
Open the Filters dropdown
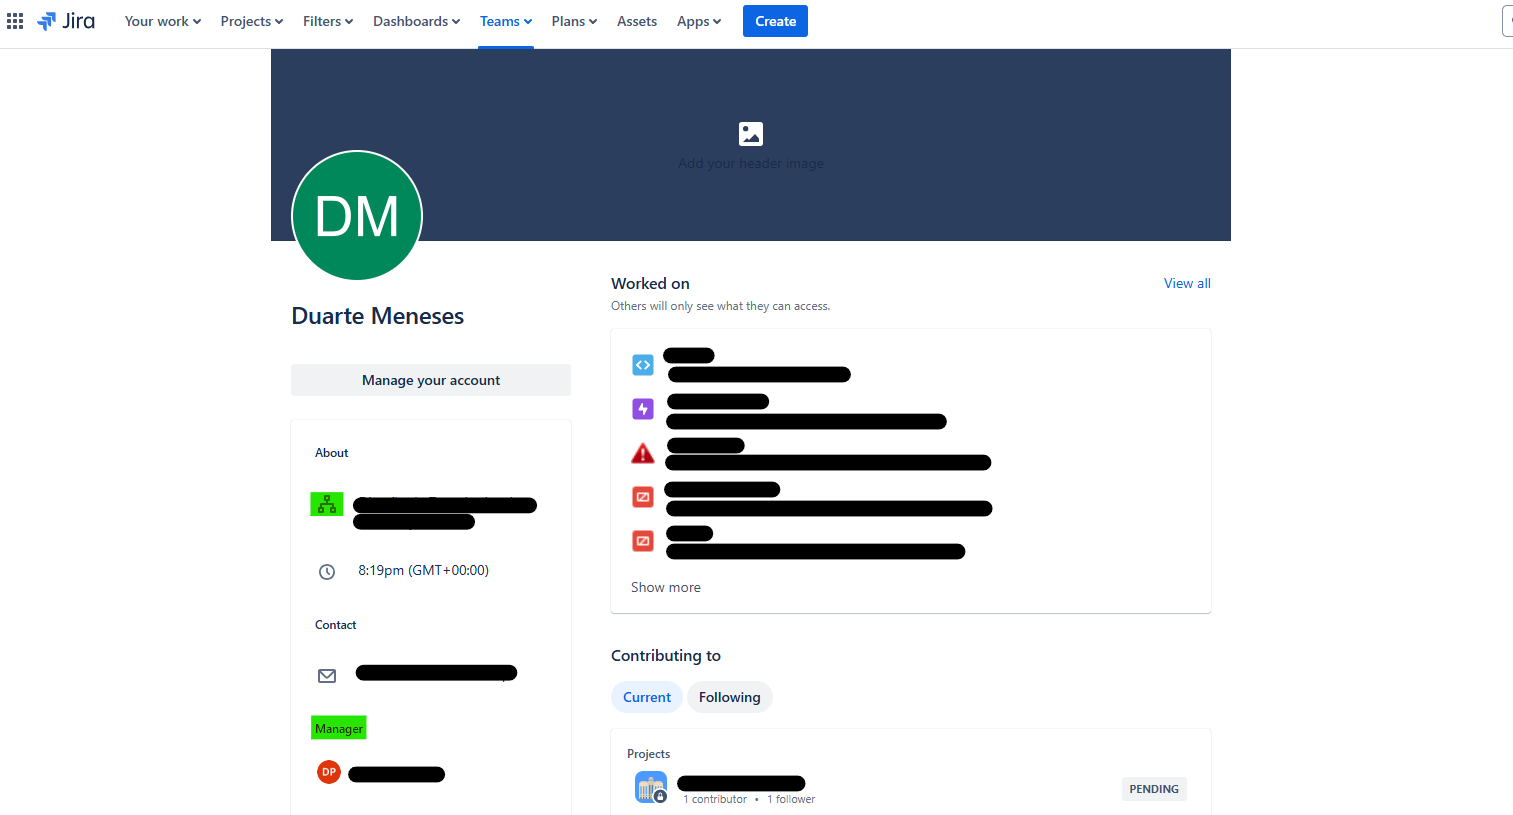328,21
